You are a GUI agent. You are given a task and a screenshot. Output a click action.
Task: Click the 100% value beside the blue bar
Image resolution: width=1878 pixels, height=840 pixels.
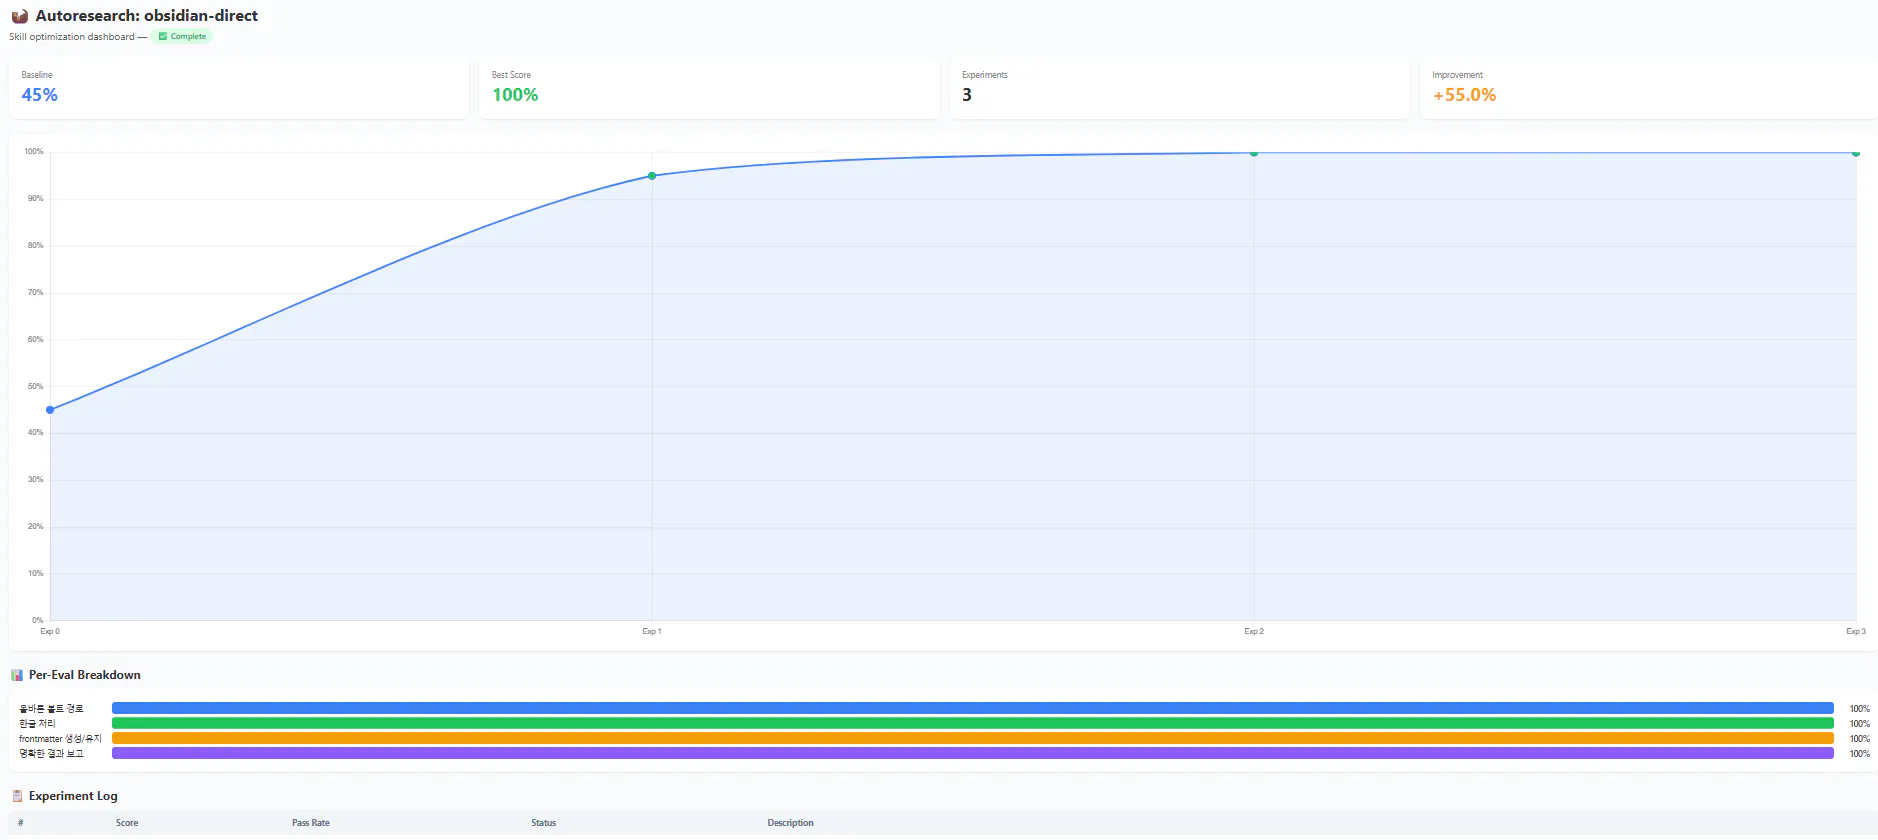tap(1860, 709)
